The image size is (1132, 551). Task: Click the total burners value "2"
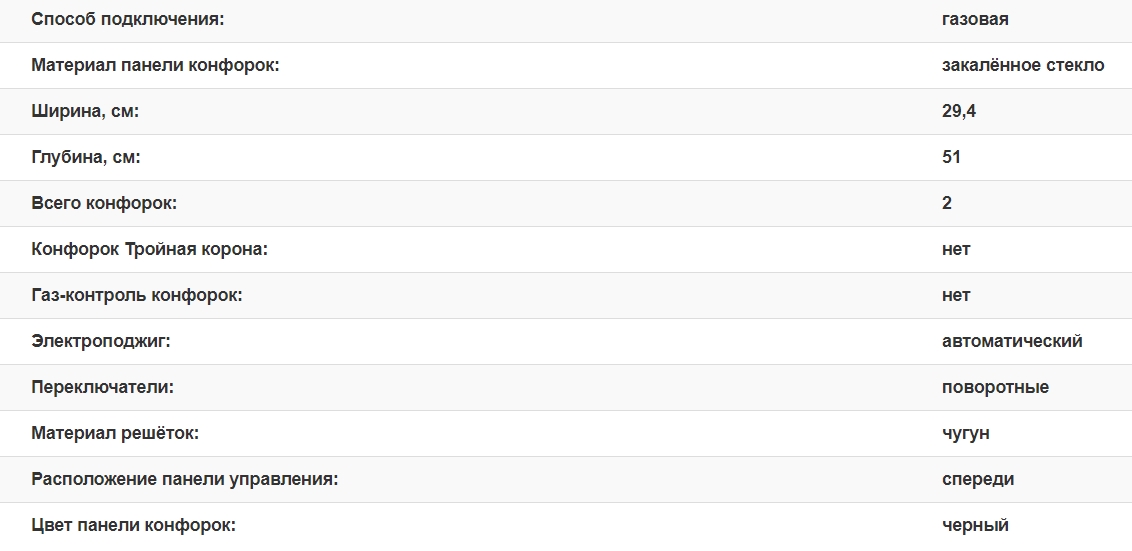947,203
